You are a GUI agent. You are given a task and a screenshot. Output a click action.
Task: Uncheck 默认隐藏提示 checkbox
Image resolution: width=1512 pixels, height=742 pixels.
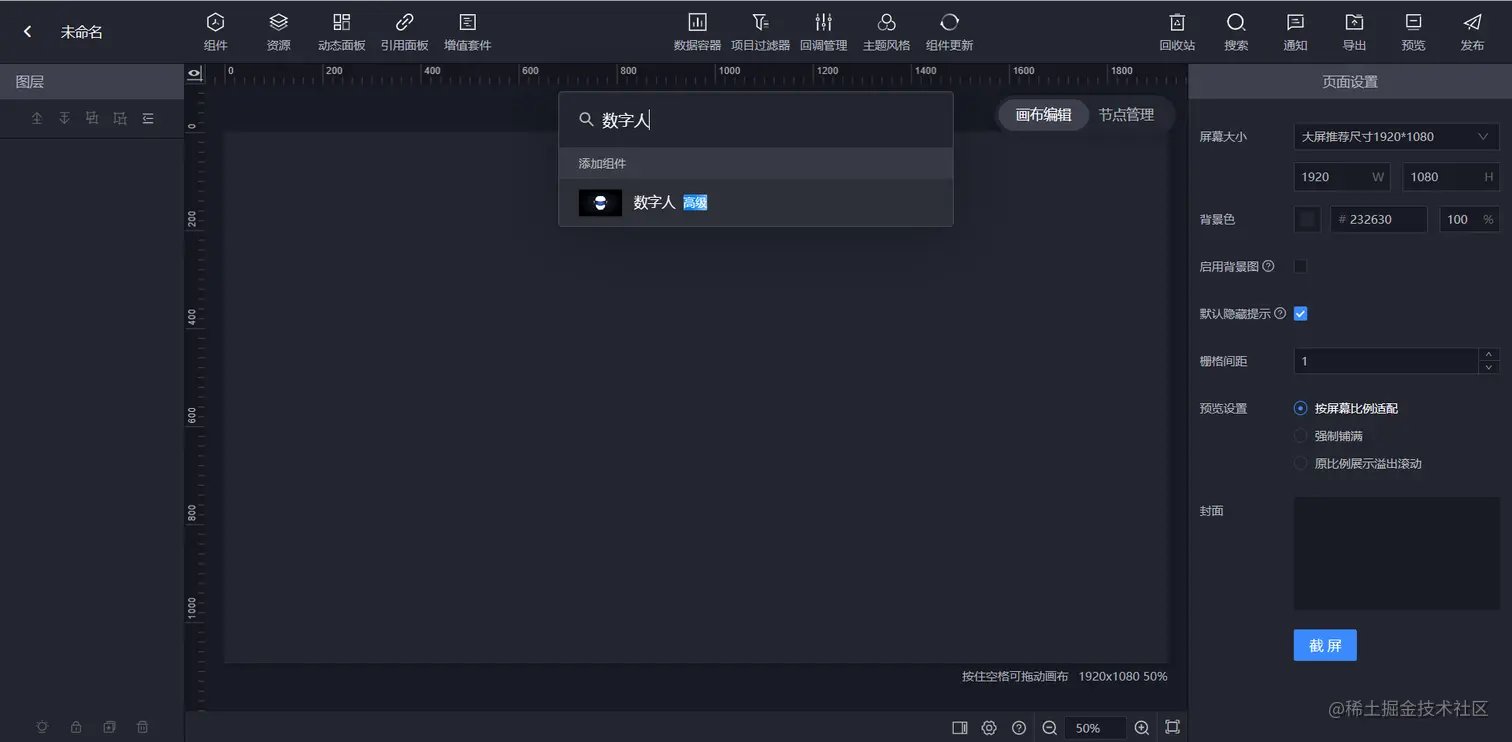pos(1301,314)
